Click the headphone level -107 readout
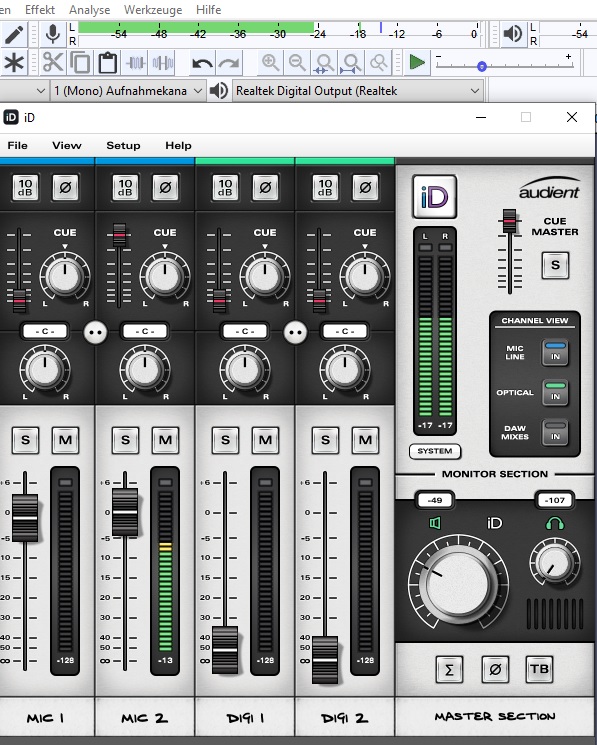597x745 pixels. coord(555,500)
